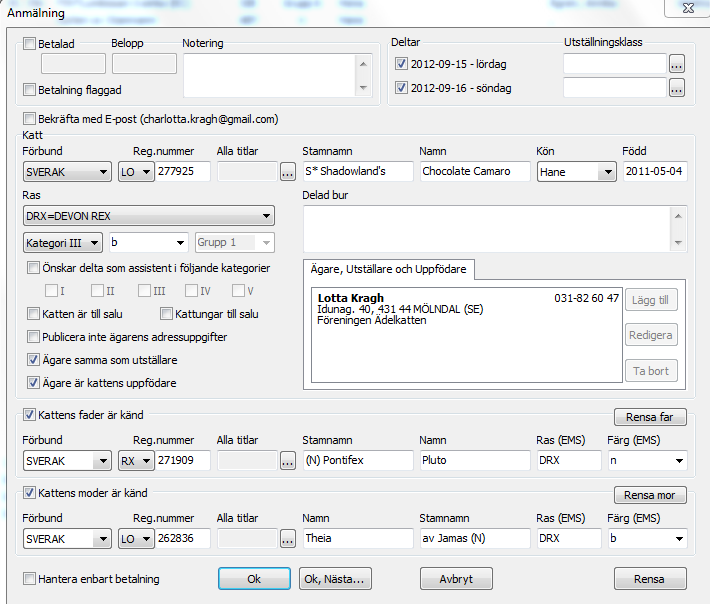Click the Rensa button
This screenshot has width=710, height=604.
coord(650,579)
